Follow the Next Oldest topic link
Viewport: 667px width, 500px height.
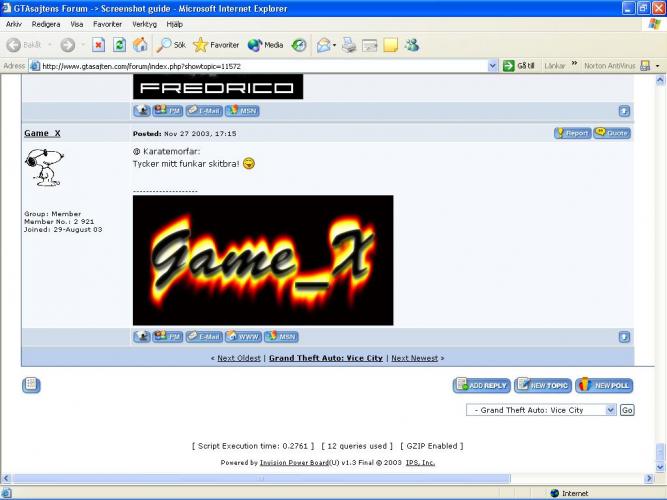[239, 358]
